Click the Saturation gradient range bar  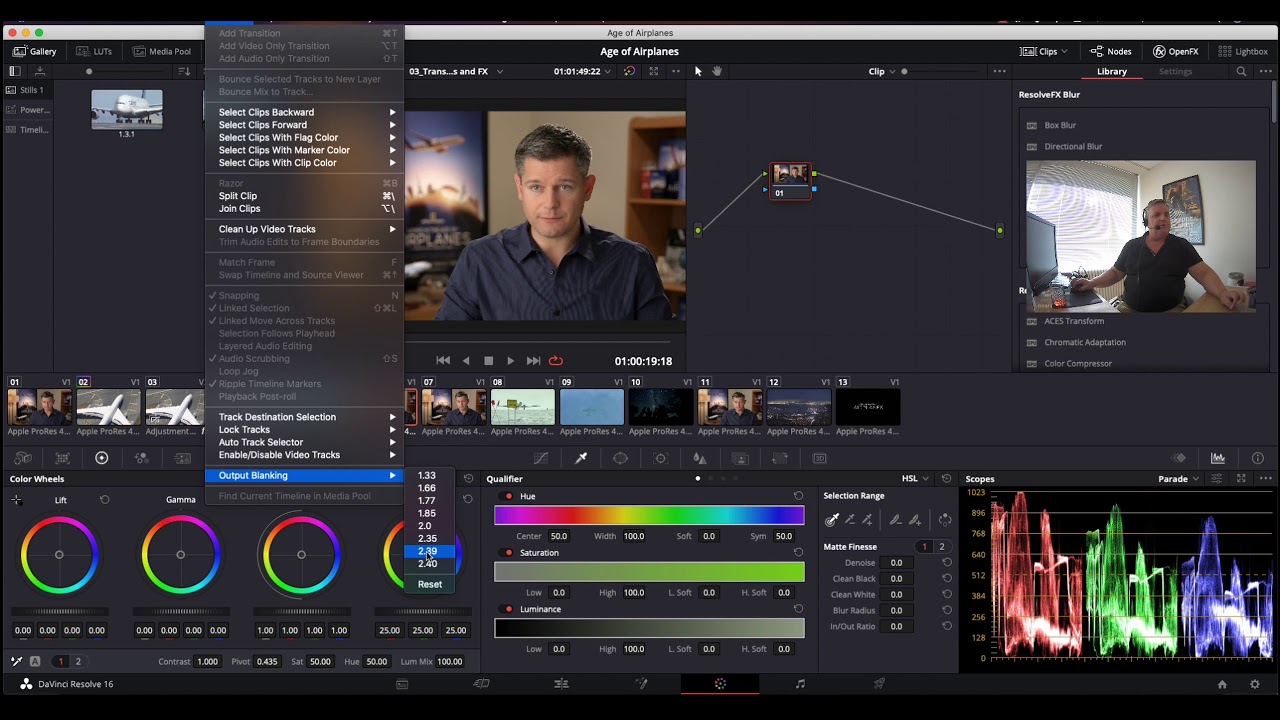[x=649, y=572]
